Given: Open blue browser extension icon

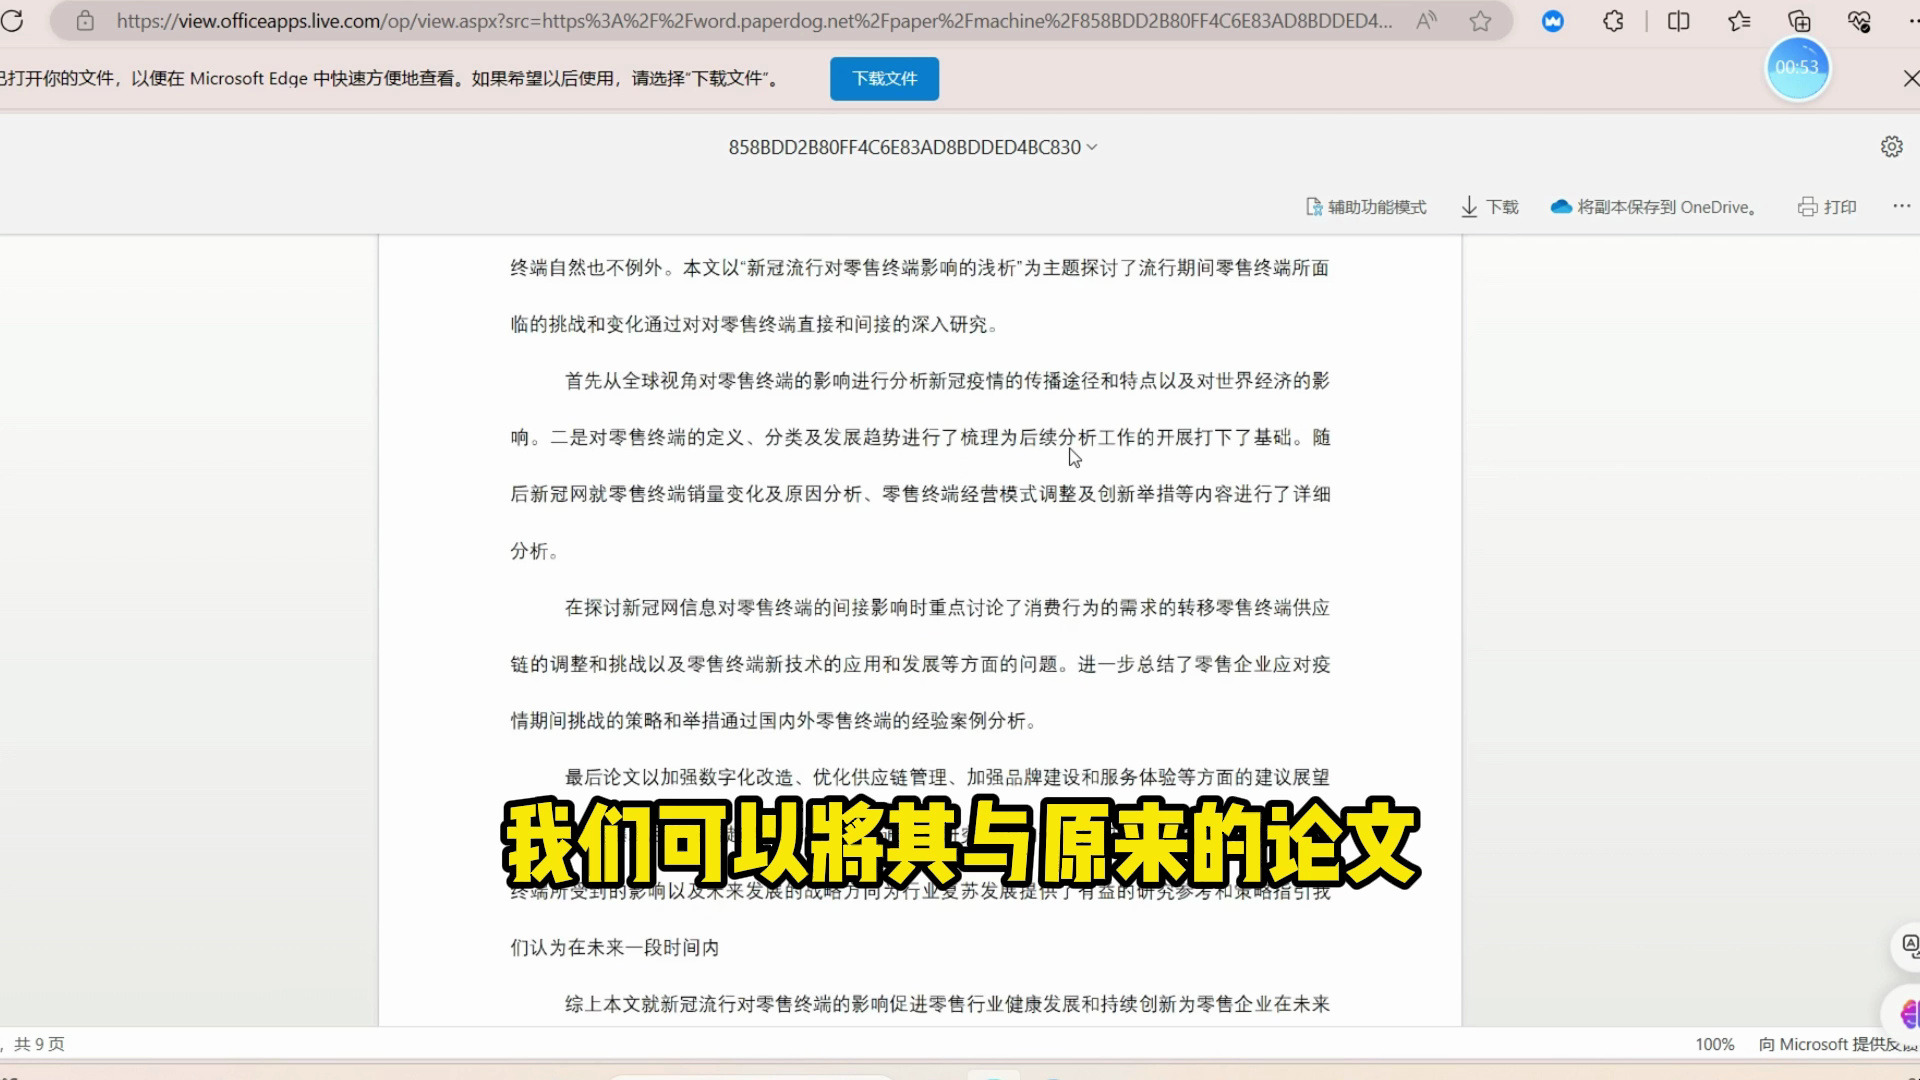Looking at the screenshot, I should (x=1553, y=21).
